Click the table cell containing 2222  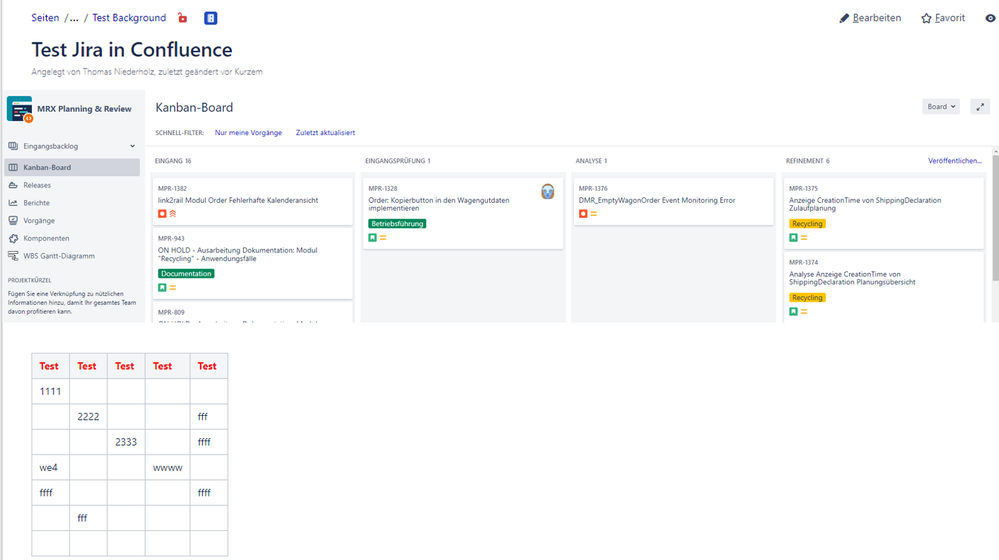click(88, 417)
